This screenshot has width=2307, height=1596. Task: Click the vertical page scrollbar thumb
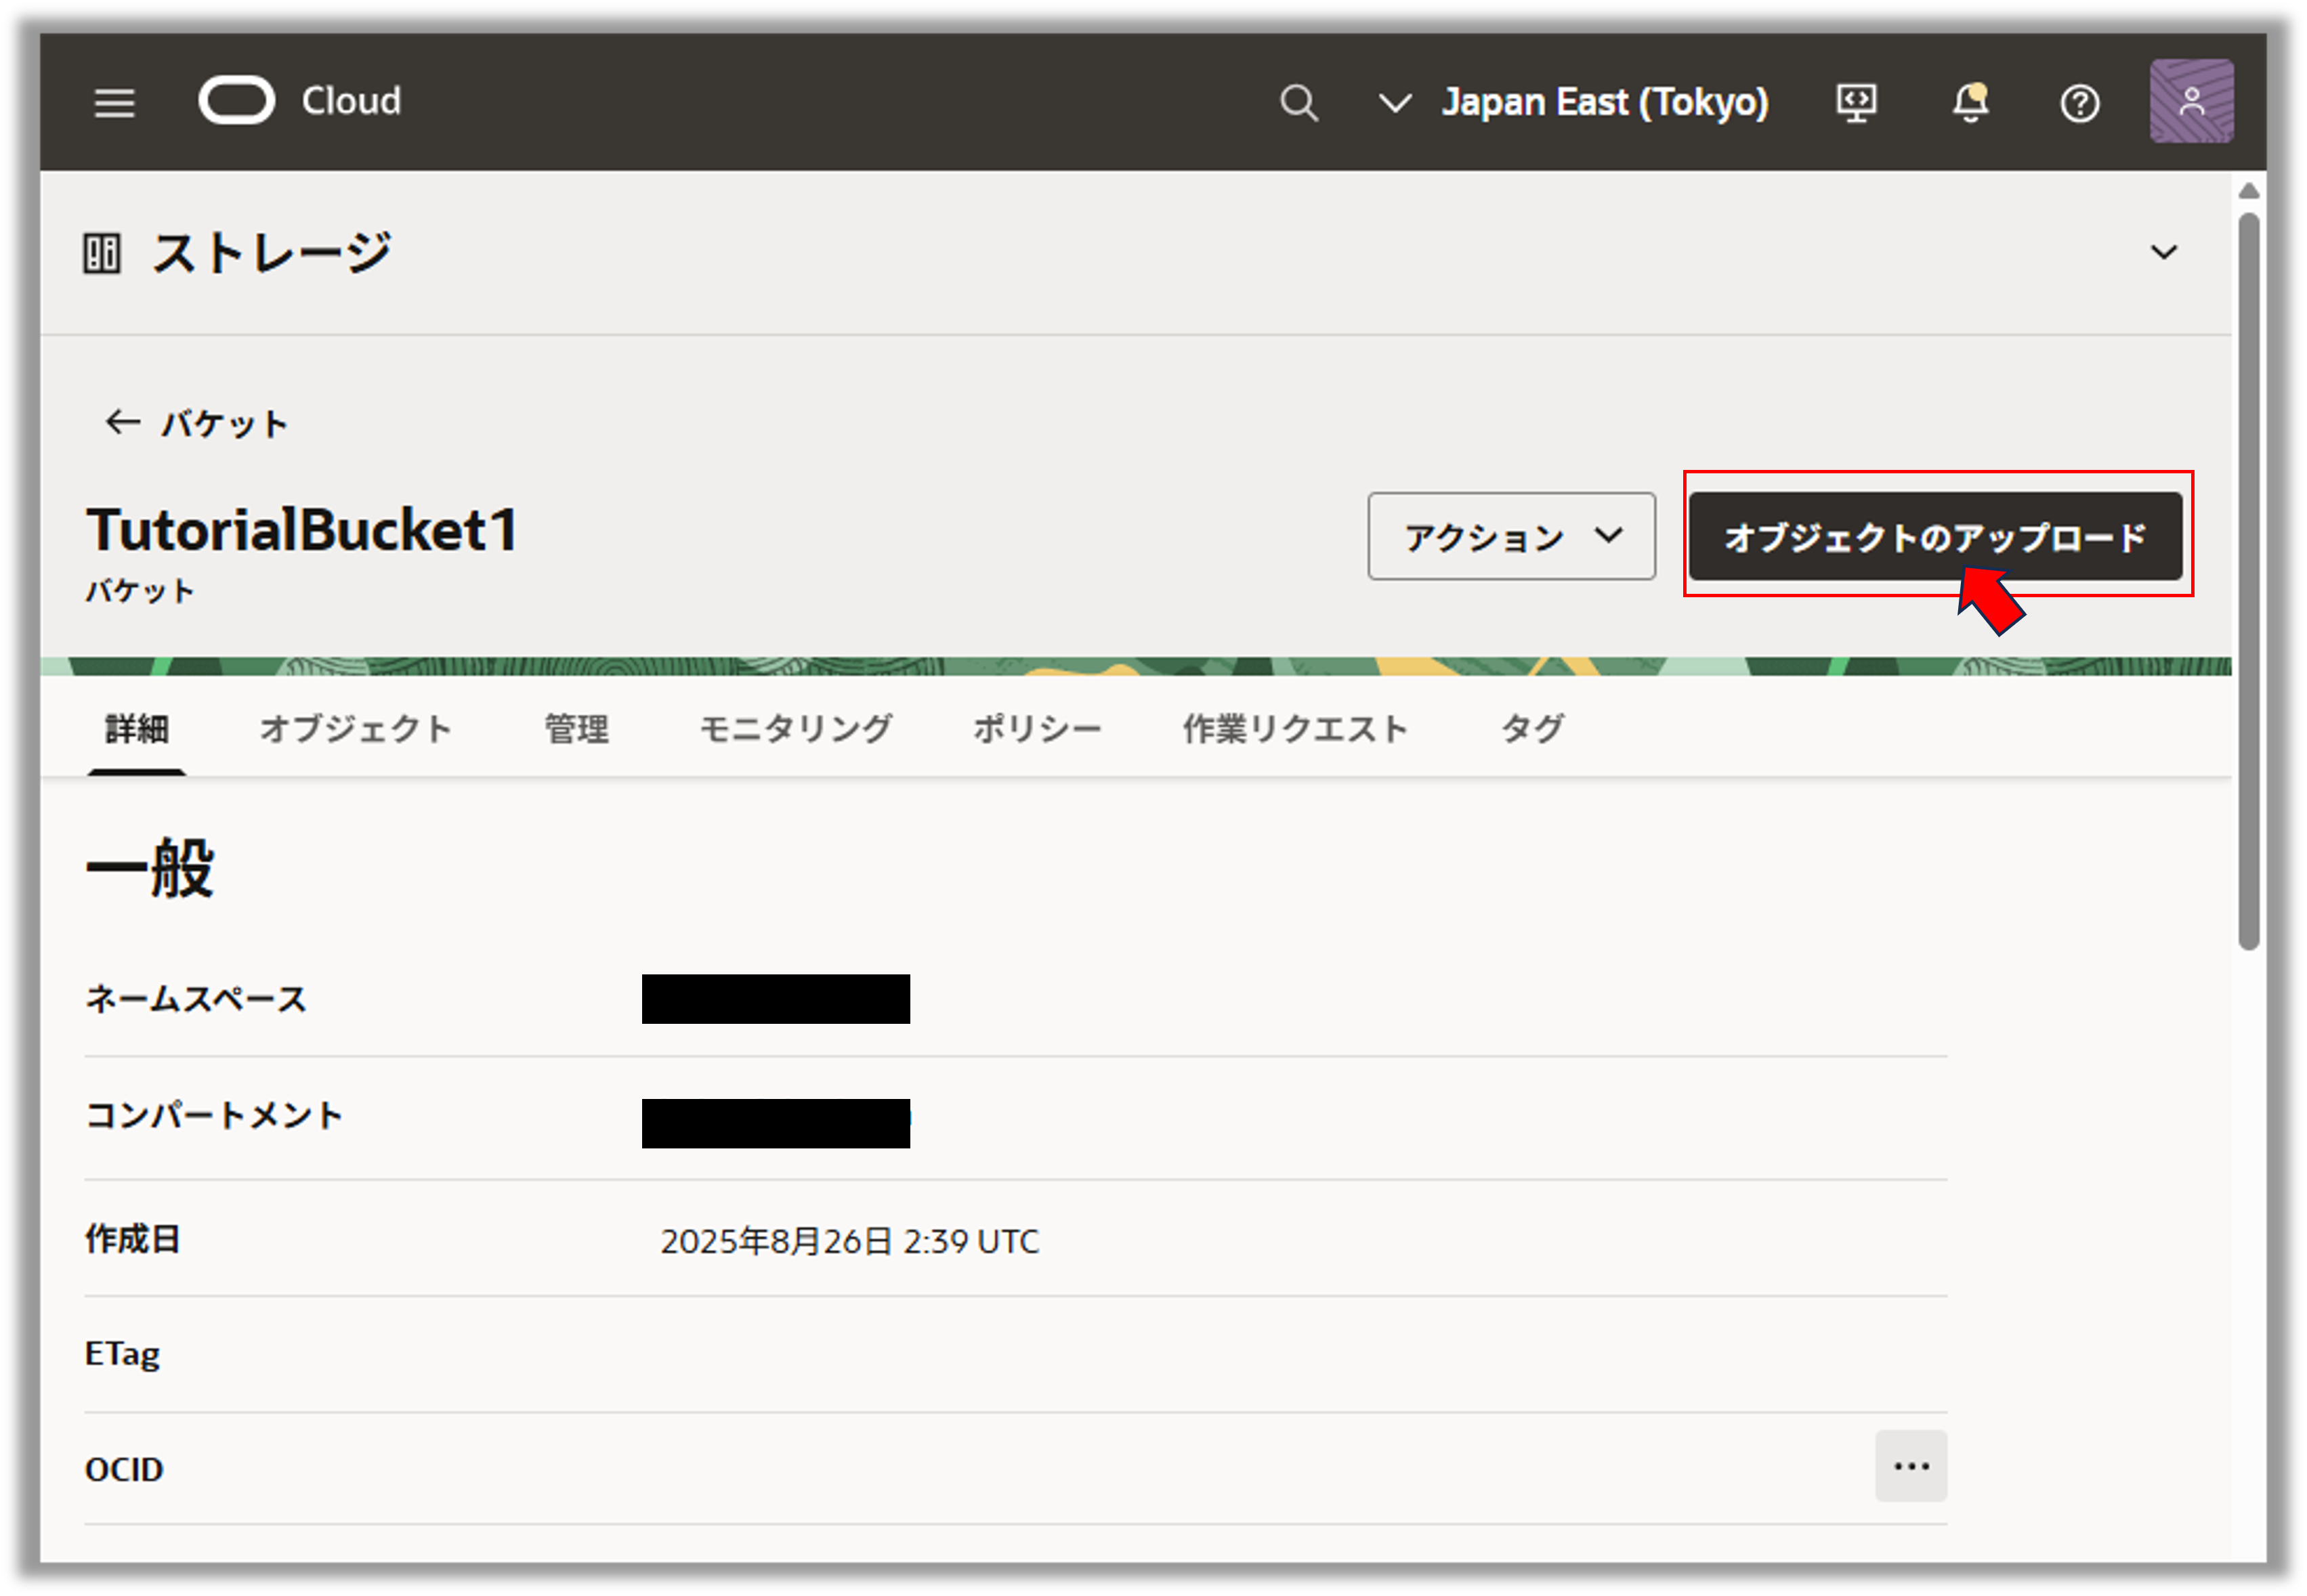pos(2248,580)
